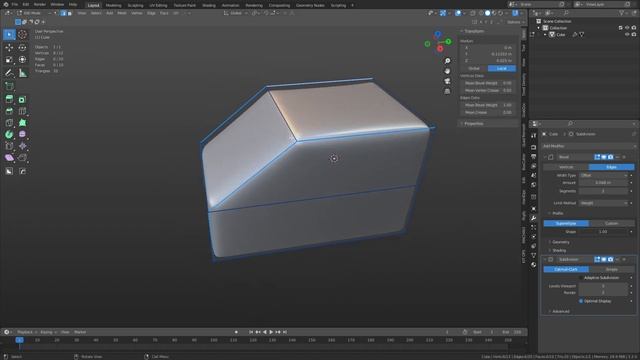The image size is (640, 360).
Task: Select the Knife tool
Action: point(9,122)
